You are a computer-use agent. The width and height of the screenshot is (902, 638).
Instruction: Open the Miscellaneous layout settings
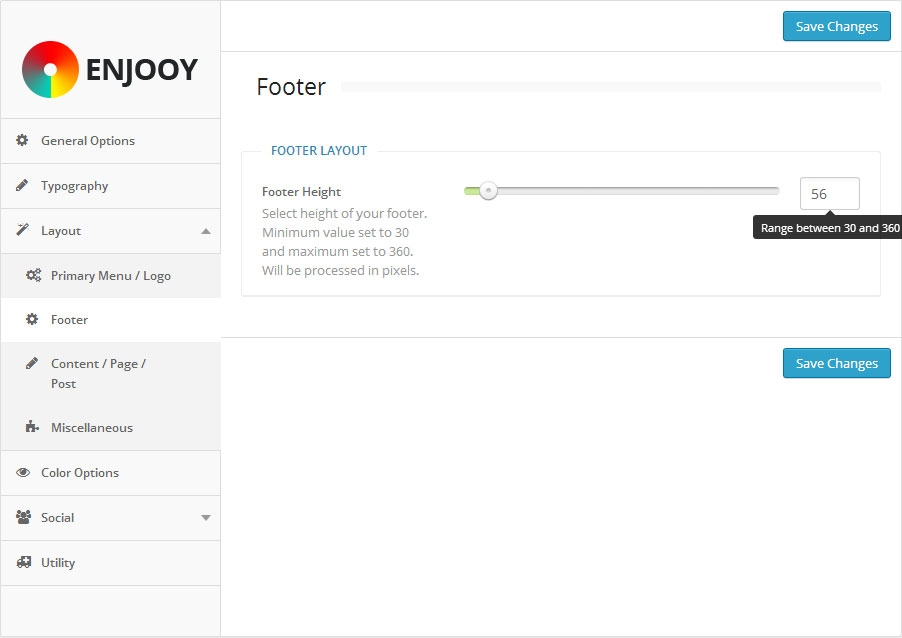tap(92, 428)
